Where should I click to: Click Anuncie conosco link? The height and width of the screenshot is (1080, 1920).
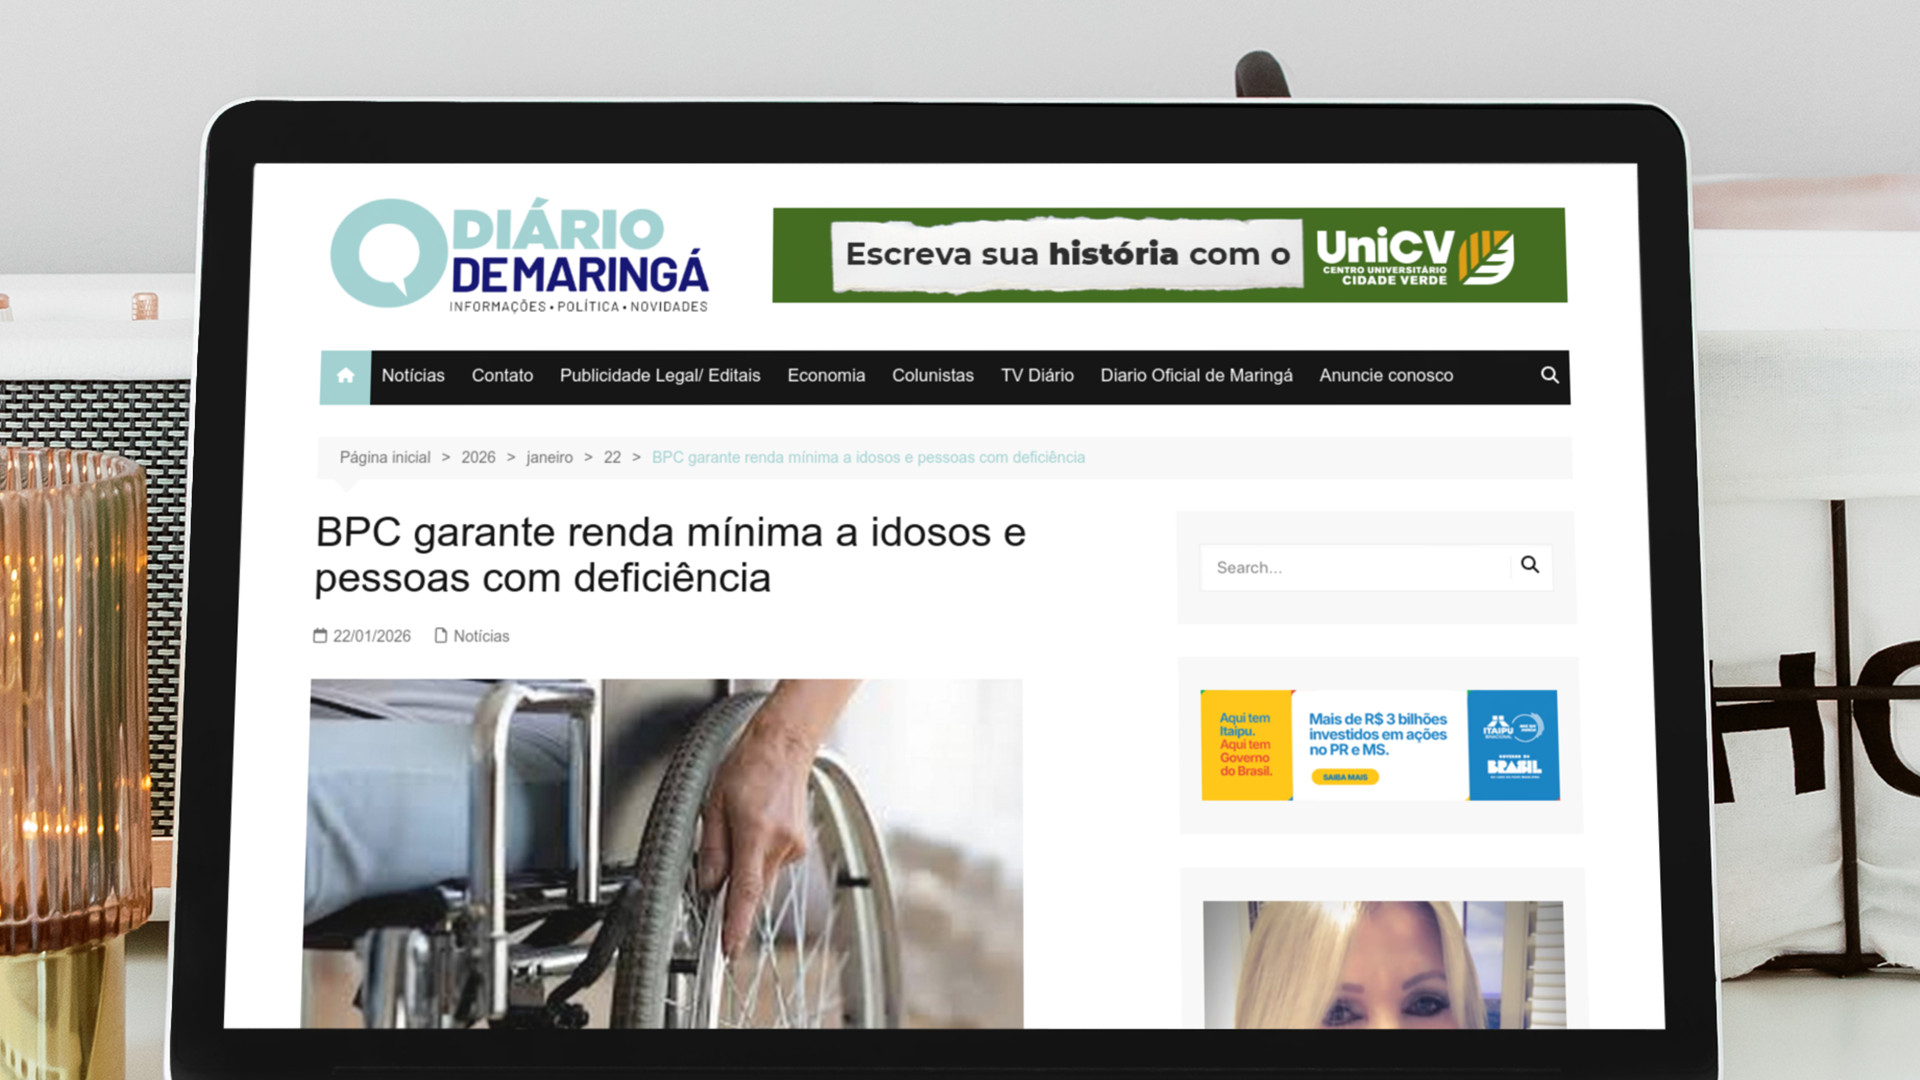[x=1385, y=376]
